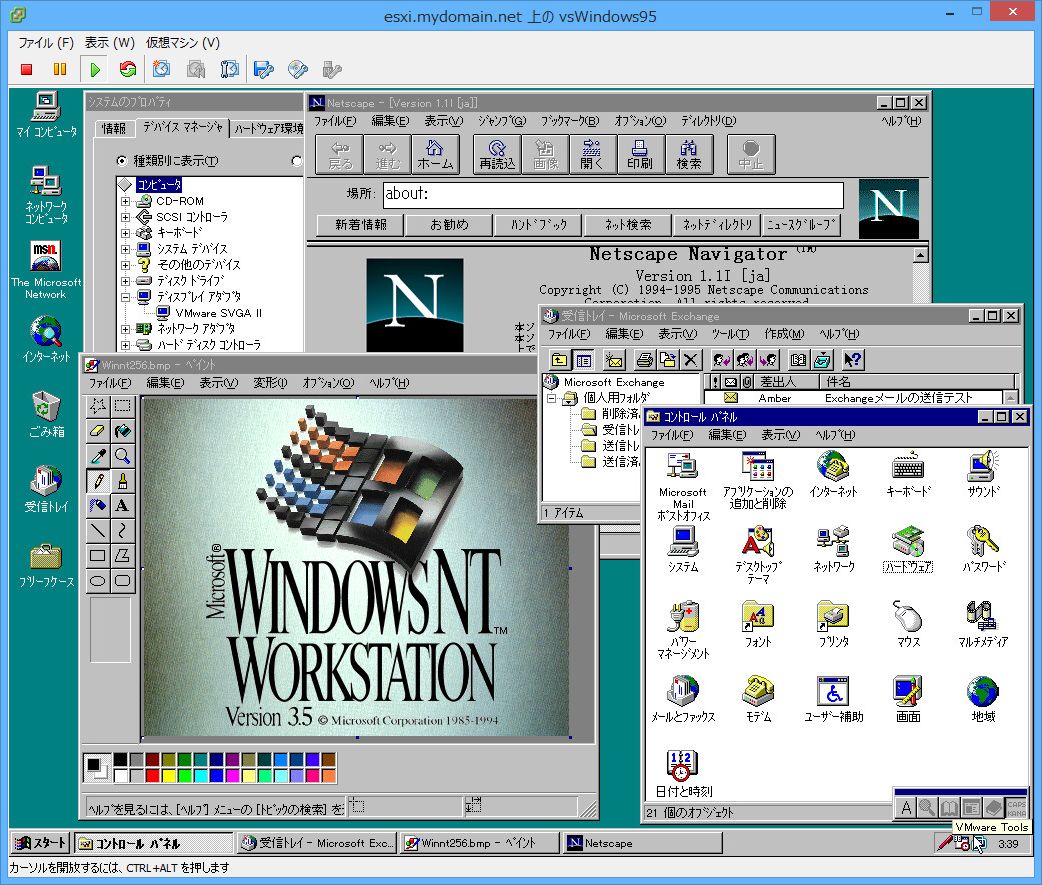1042x885 pixels.
Task: Expand the システム デバイス node
Action: pyautogui.click(x=125, y=249)
